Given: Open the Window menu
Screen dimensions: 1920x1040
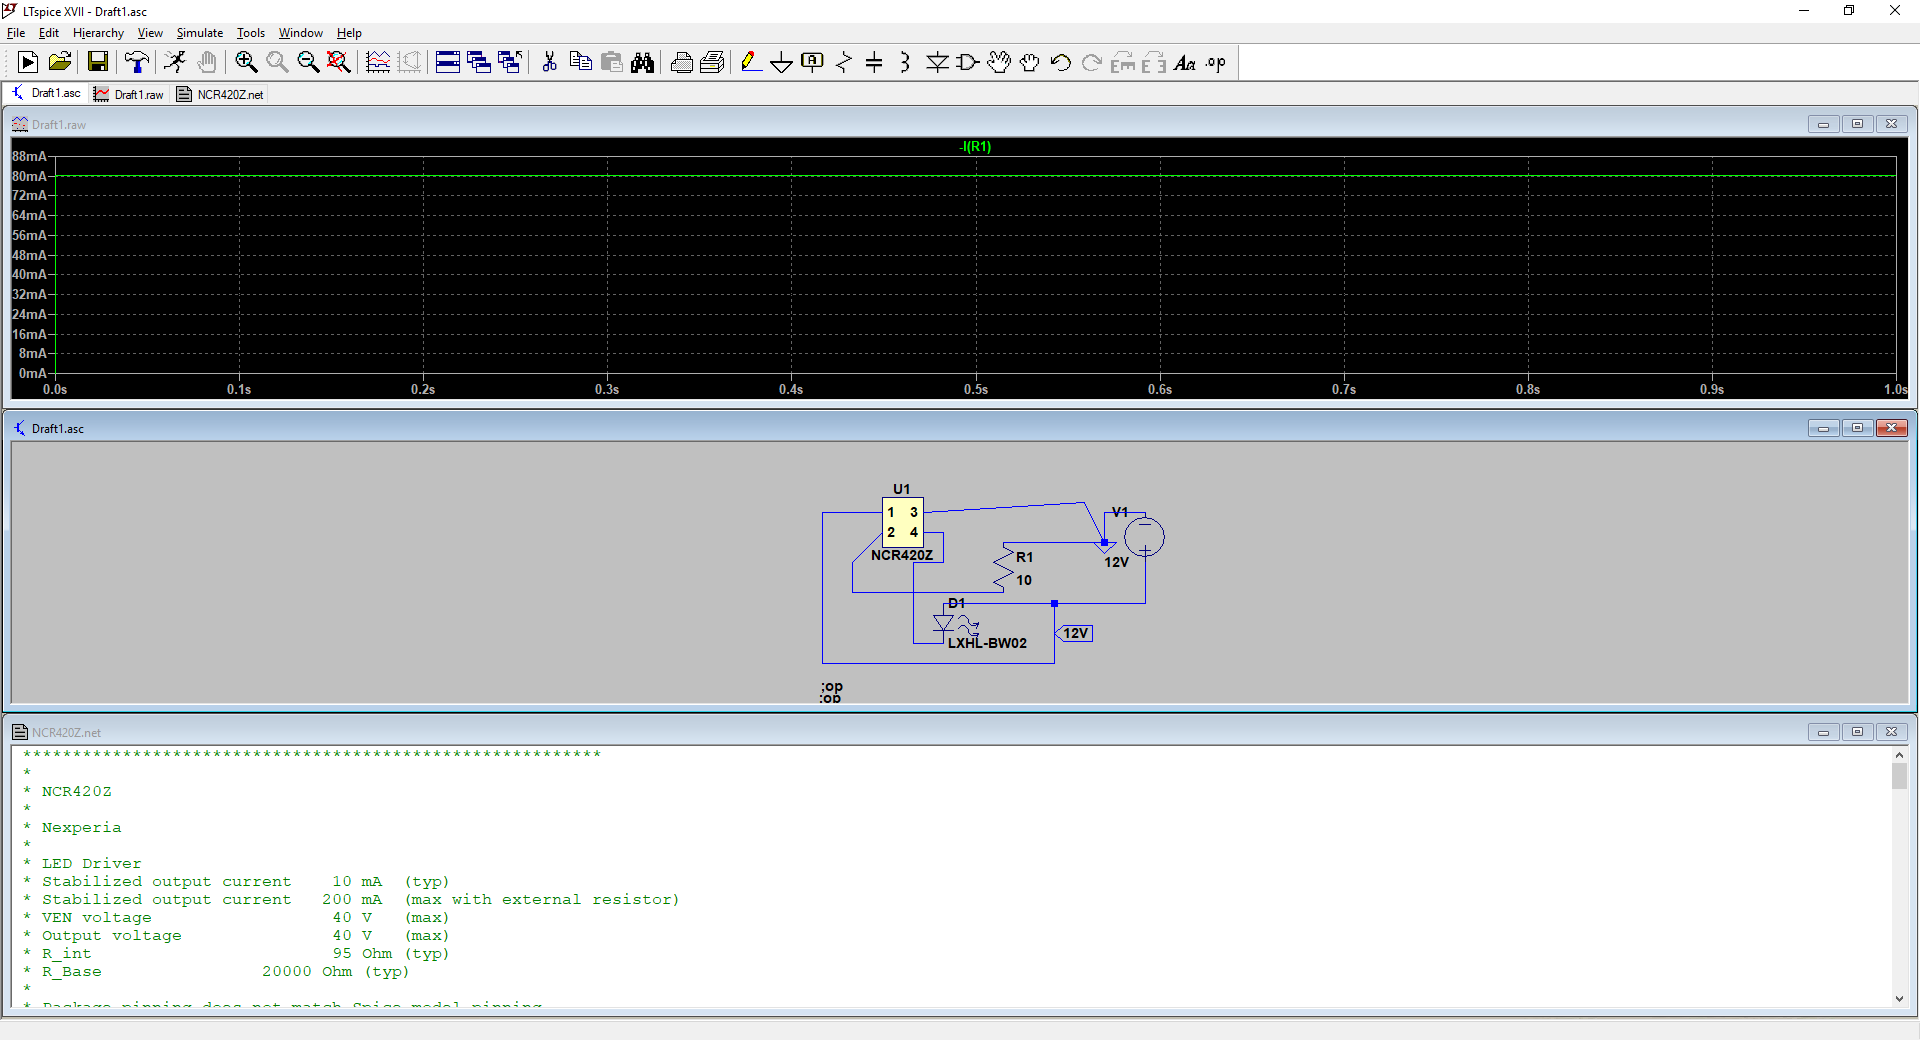Looking at the screenshot, I should (300, 33).
